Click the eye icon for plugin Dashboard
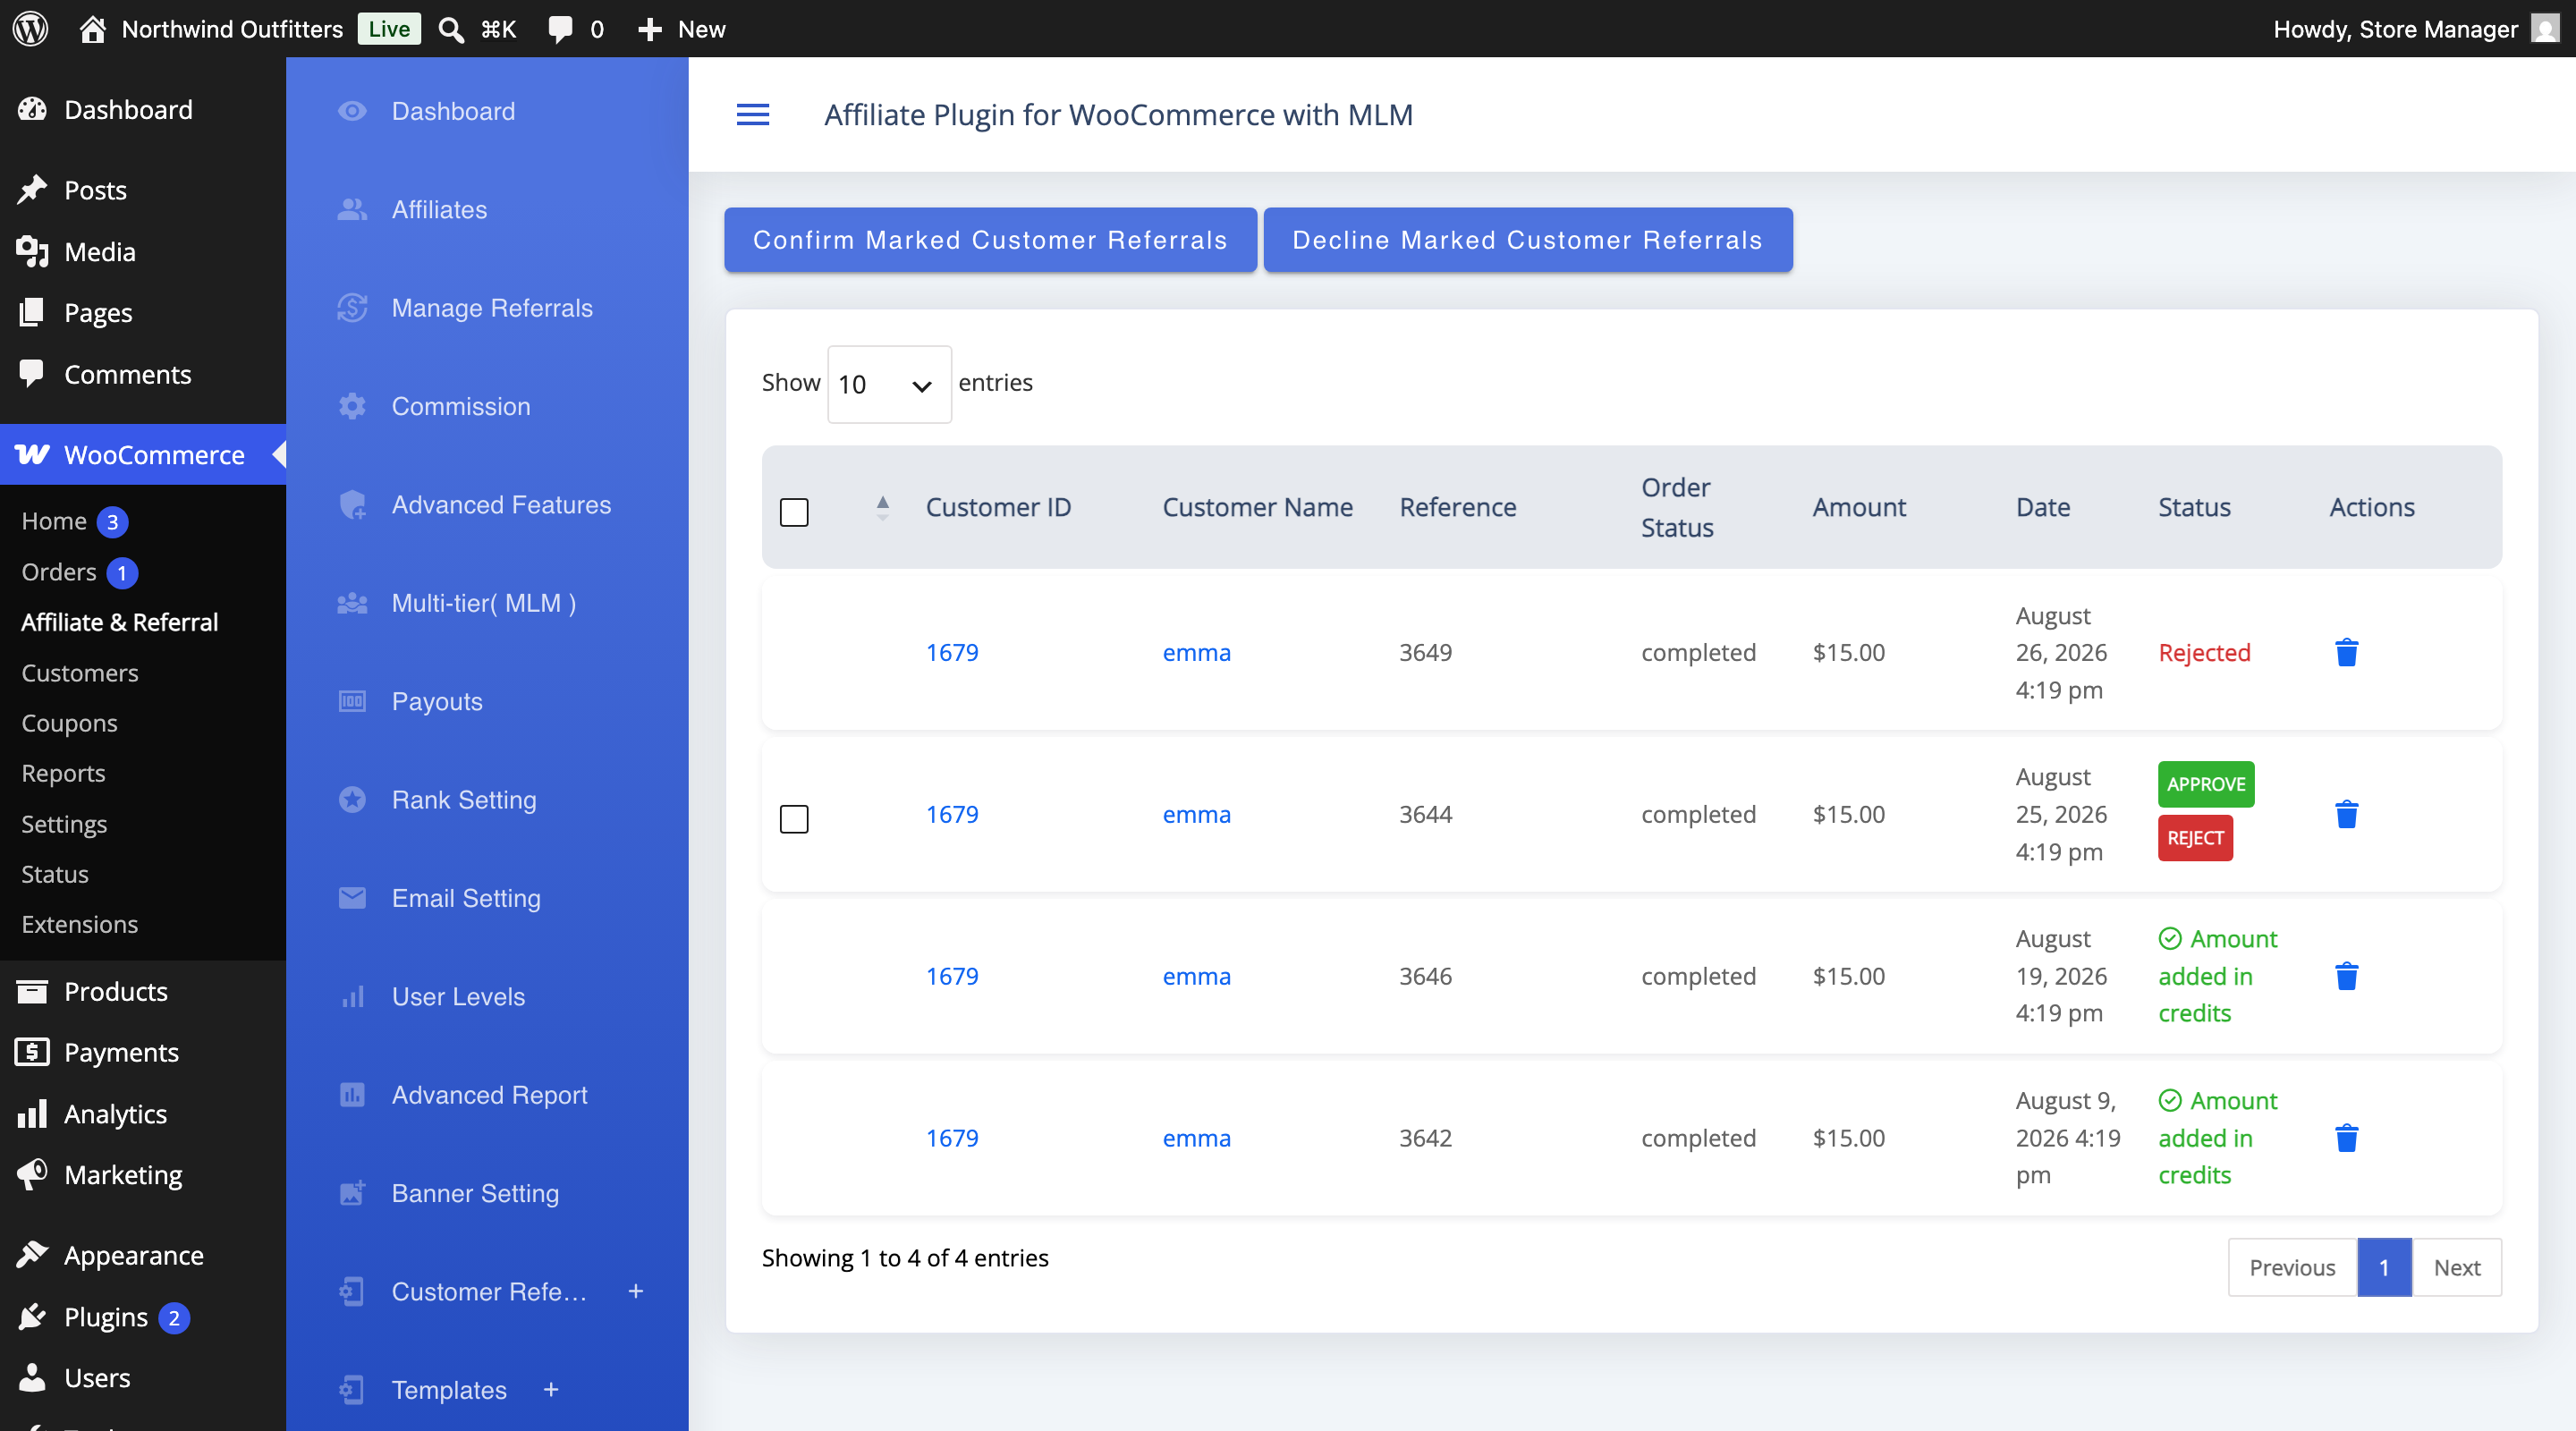Image resolution: width=2576 pixels, height=1431 pixels. tap(352, 111)
